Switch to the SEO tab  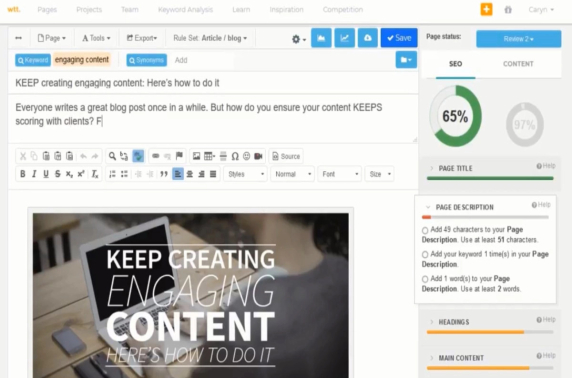point(455,64)
